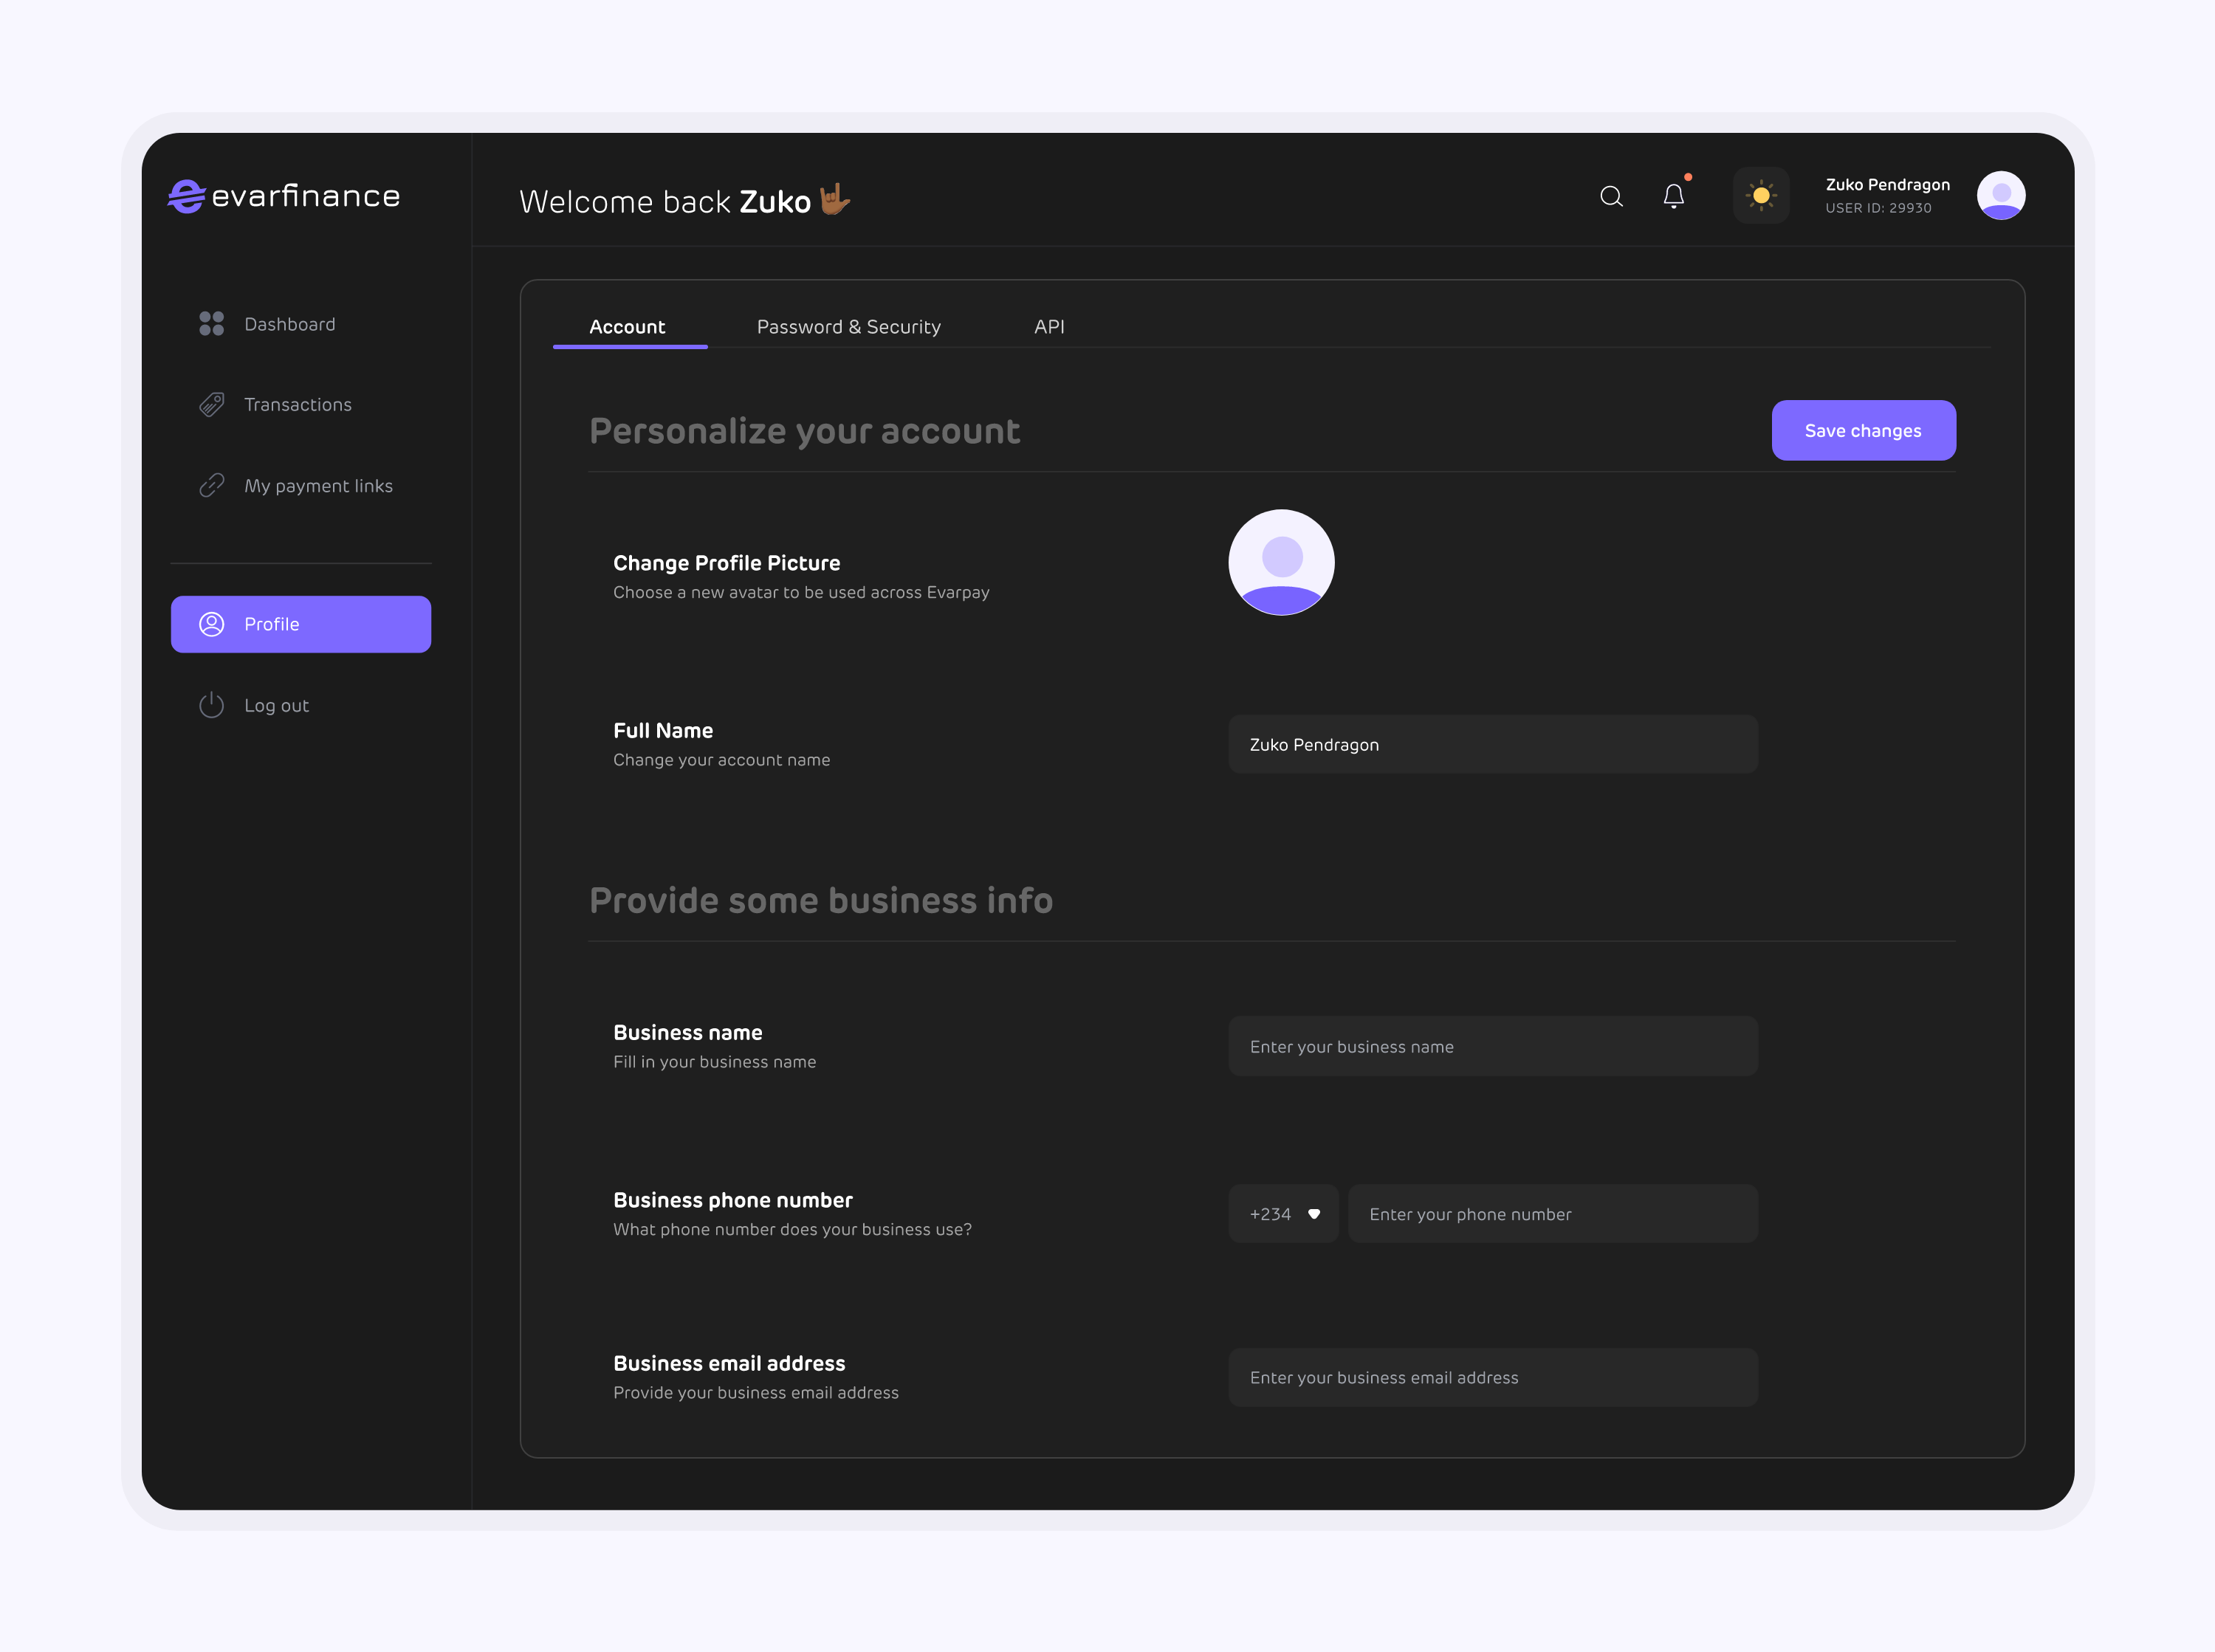The height and width of the screenshot is (1652, 2215).
Task: Click Provide some business info heading
Action: point(821,900)
